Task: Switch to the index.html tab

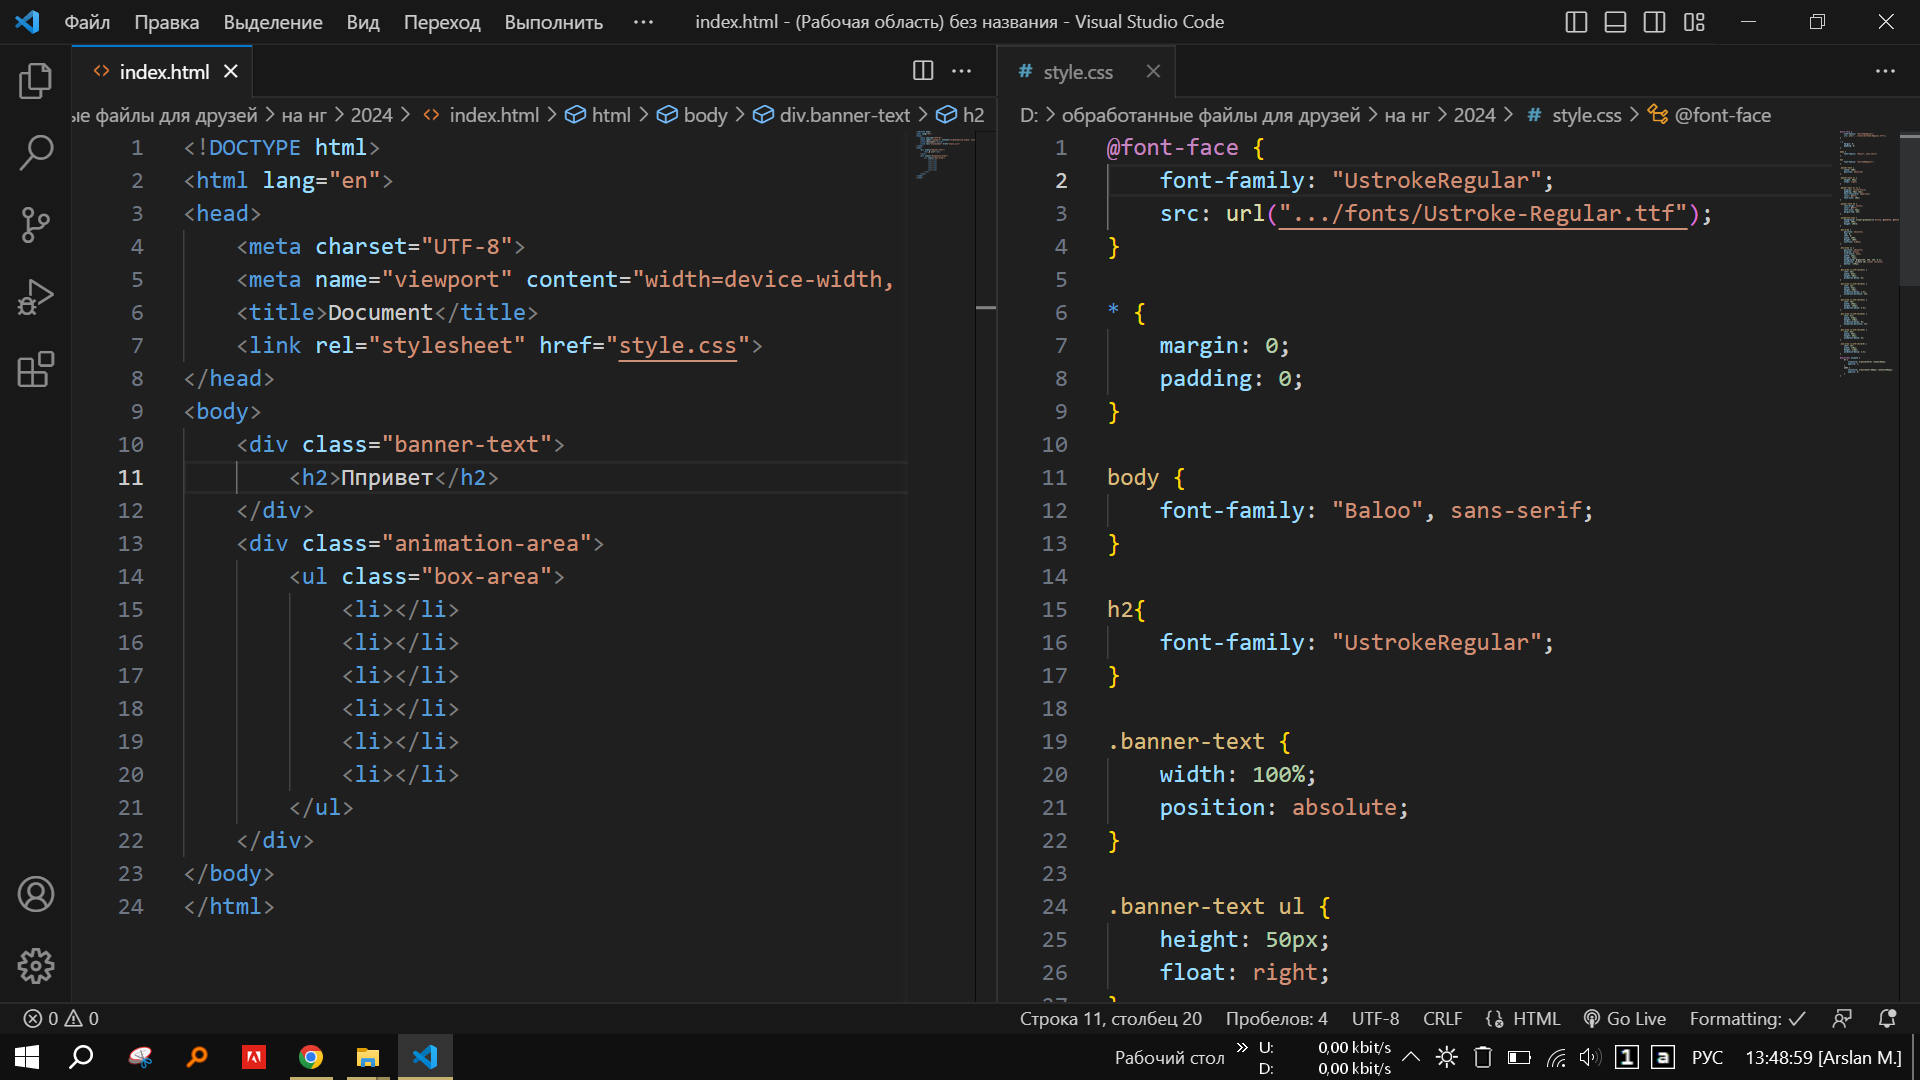Action: pyautogui.click(x=163, y=72)
